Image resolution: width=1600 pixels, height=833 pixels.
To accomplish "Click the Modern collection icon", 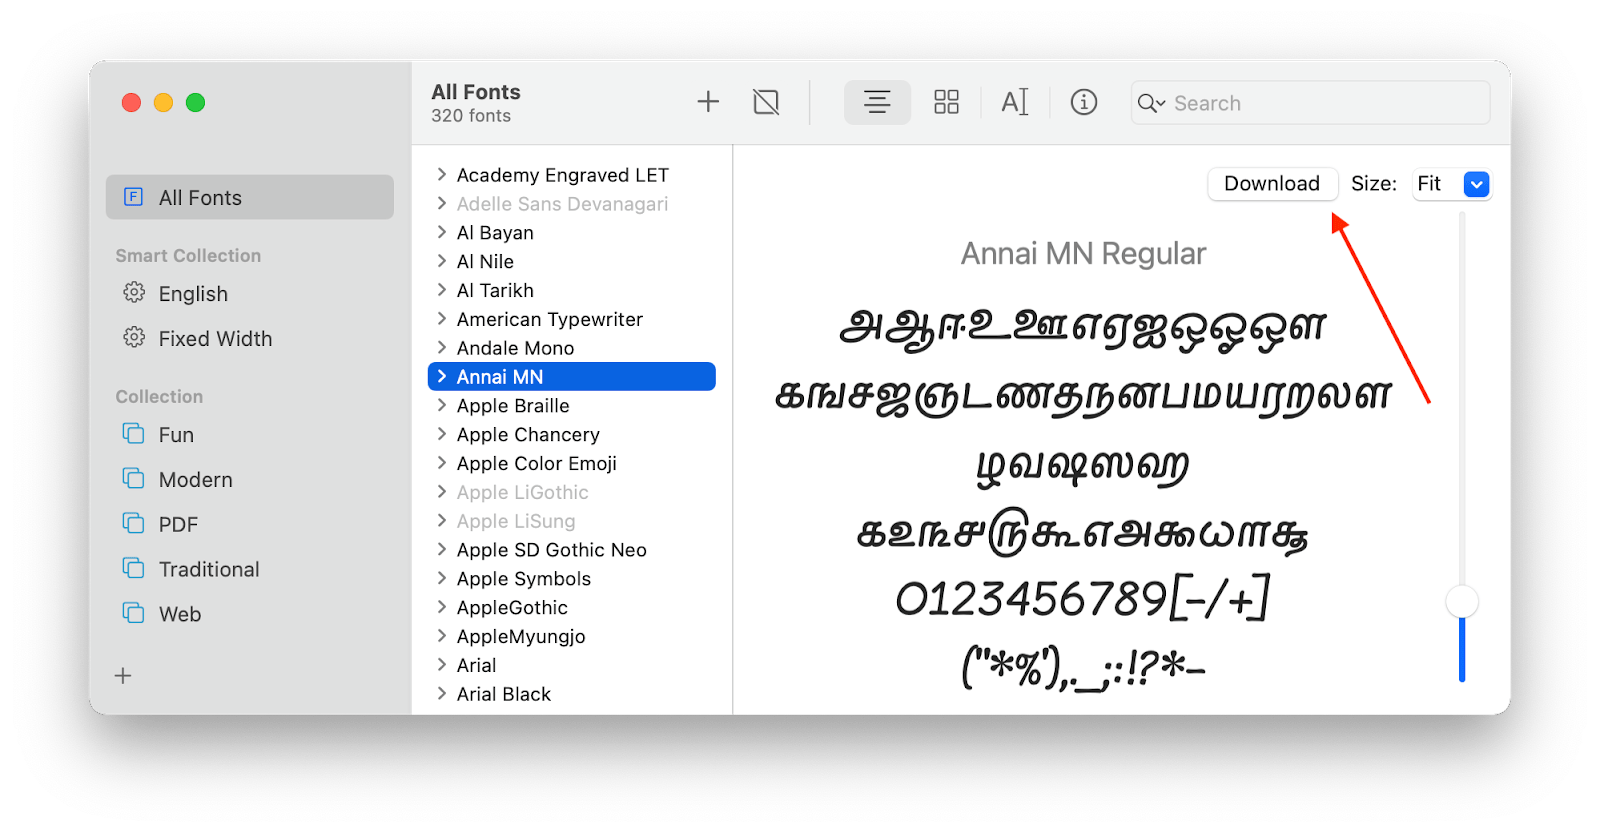I will 133,478.
